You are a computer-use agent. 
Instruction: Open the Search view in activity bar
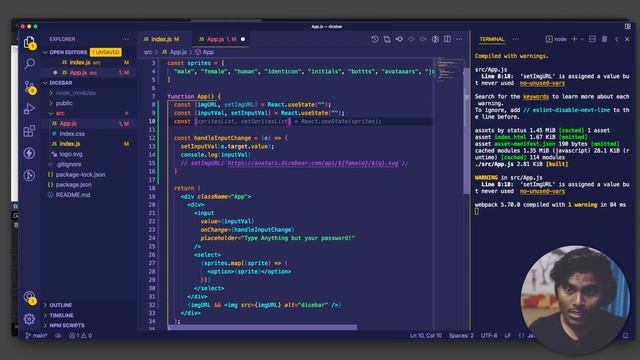29,64
